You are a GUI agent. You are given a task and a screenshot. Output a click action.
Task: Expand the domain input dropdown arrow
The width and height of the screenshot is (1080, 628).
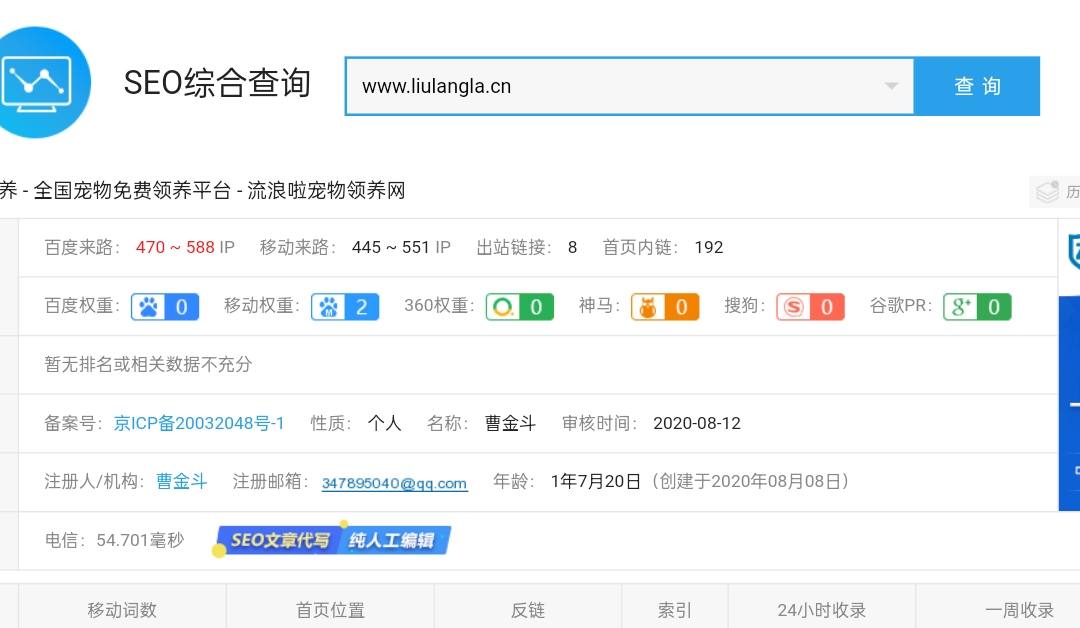point(891,86)
